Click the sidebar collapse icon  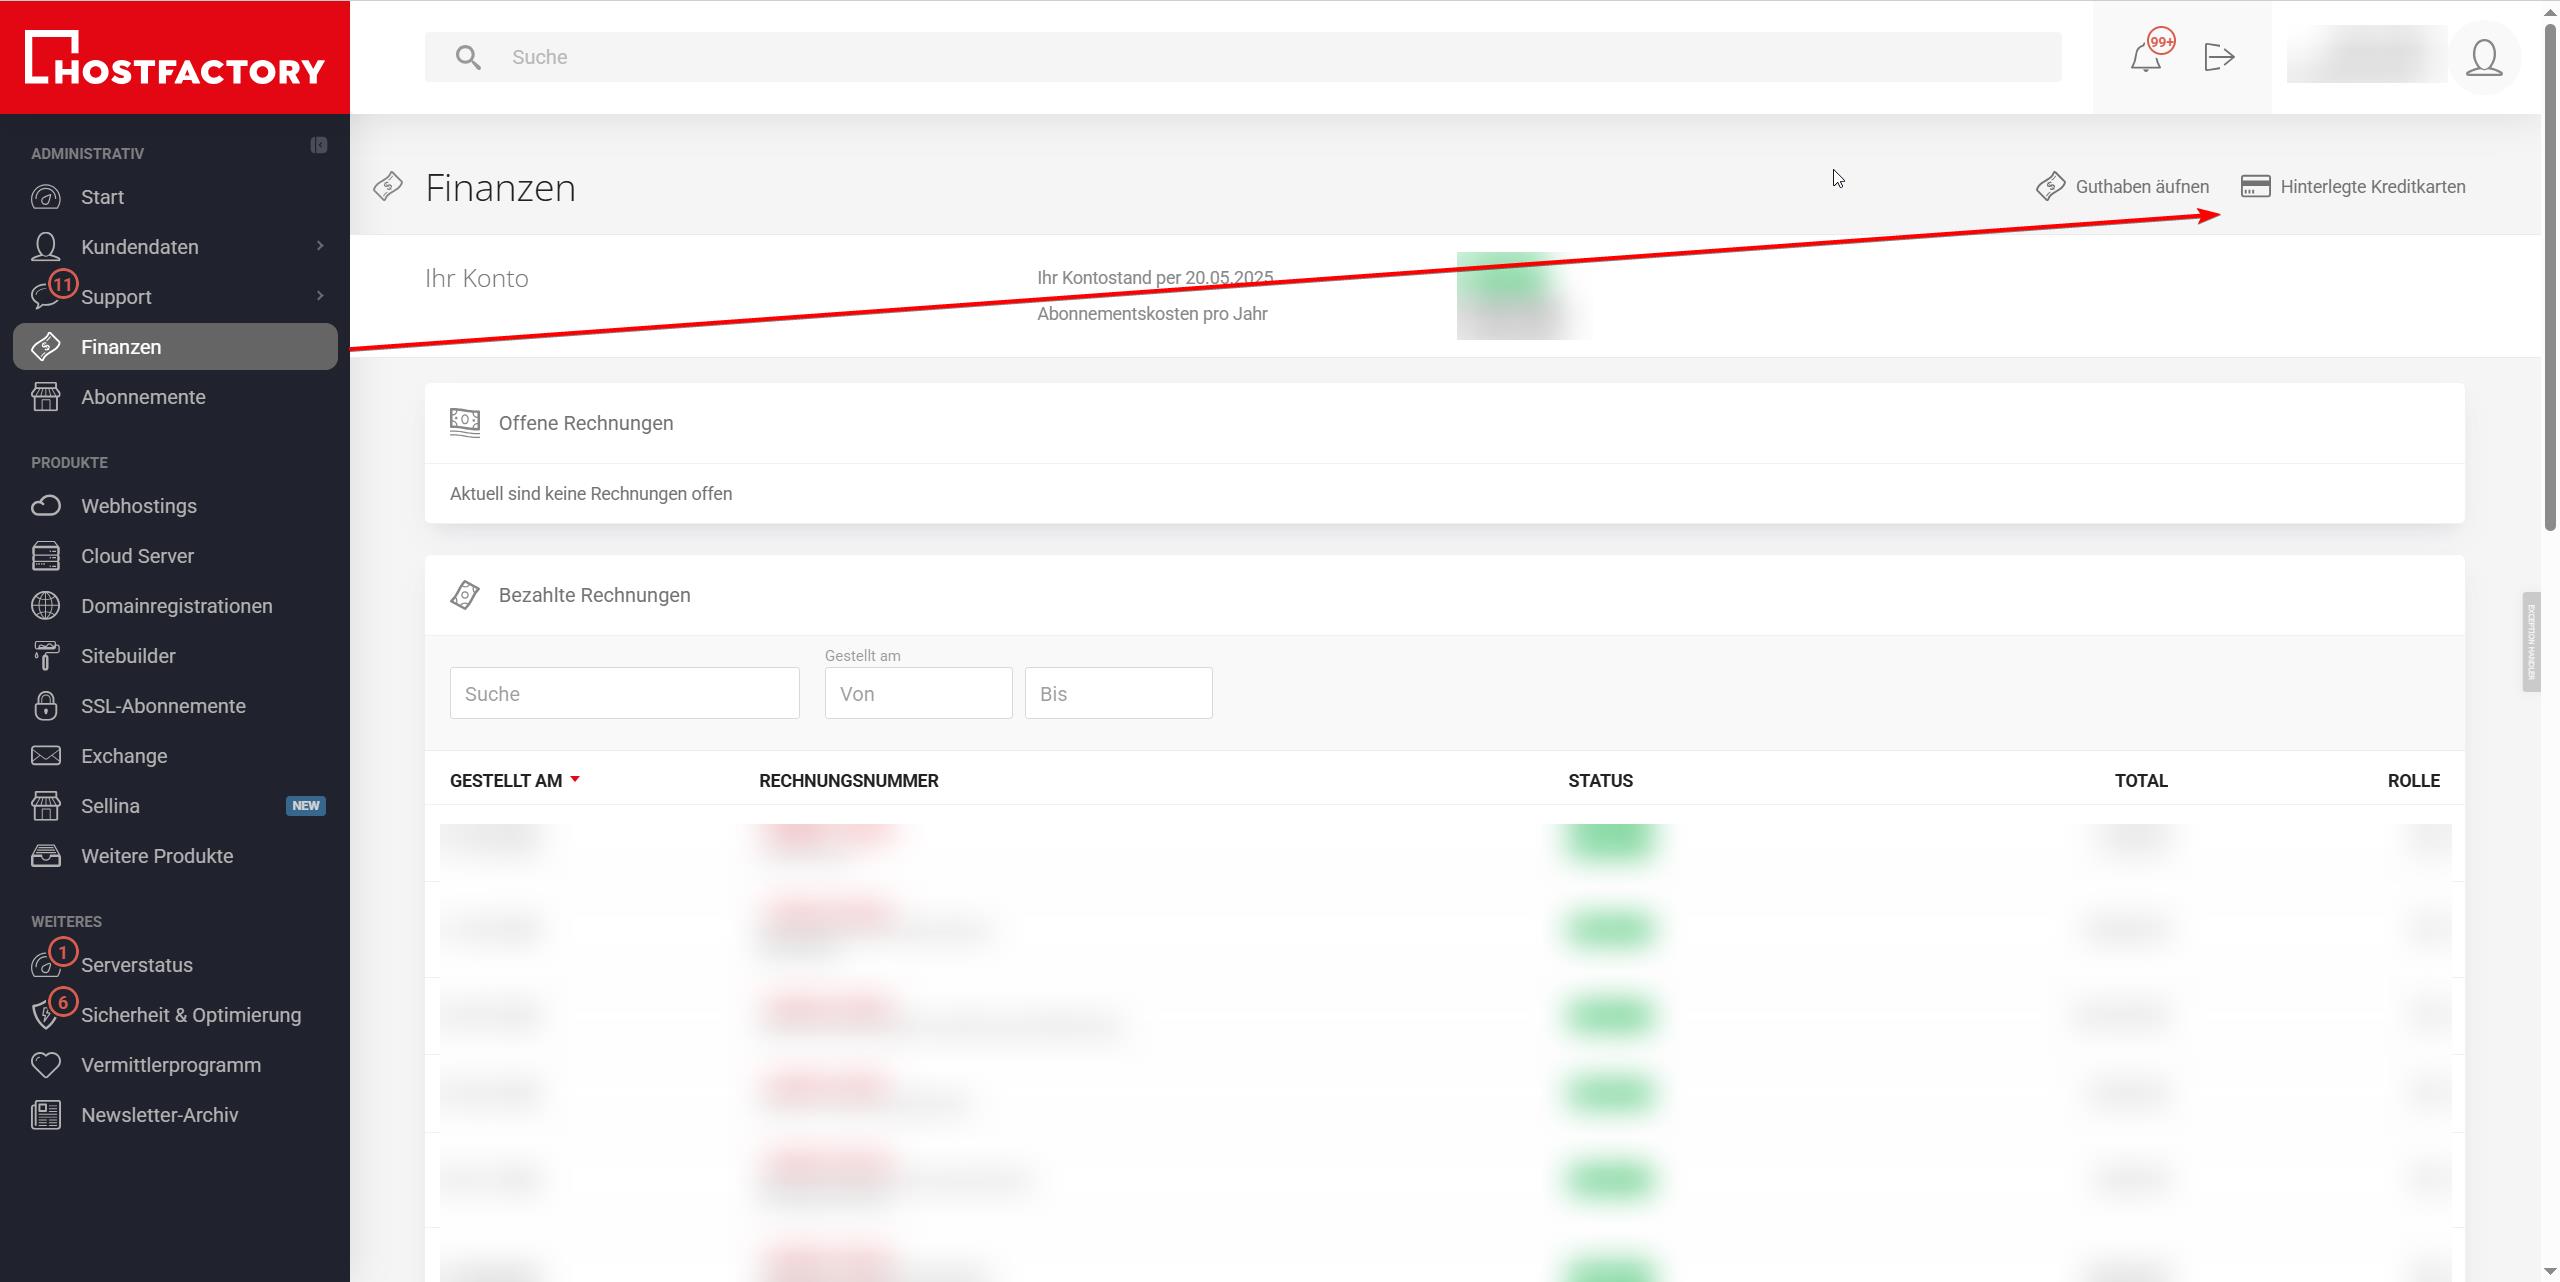click(318, 145)
